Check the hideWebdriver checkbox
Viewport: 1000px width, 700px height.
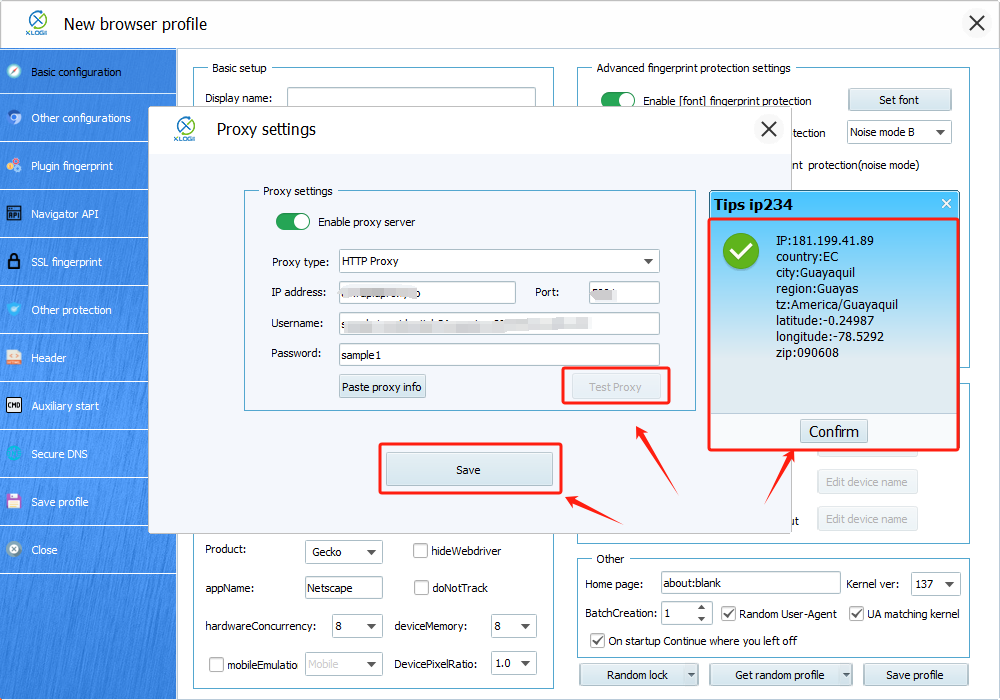(x=421, y=551)
